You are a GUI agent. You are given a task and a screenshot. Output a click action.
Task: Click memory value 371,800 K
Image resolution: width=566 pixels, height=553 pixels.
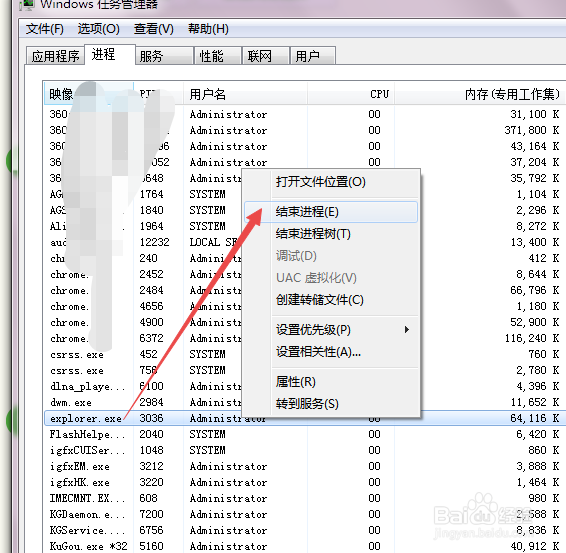(532, 130)
